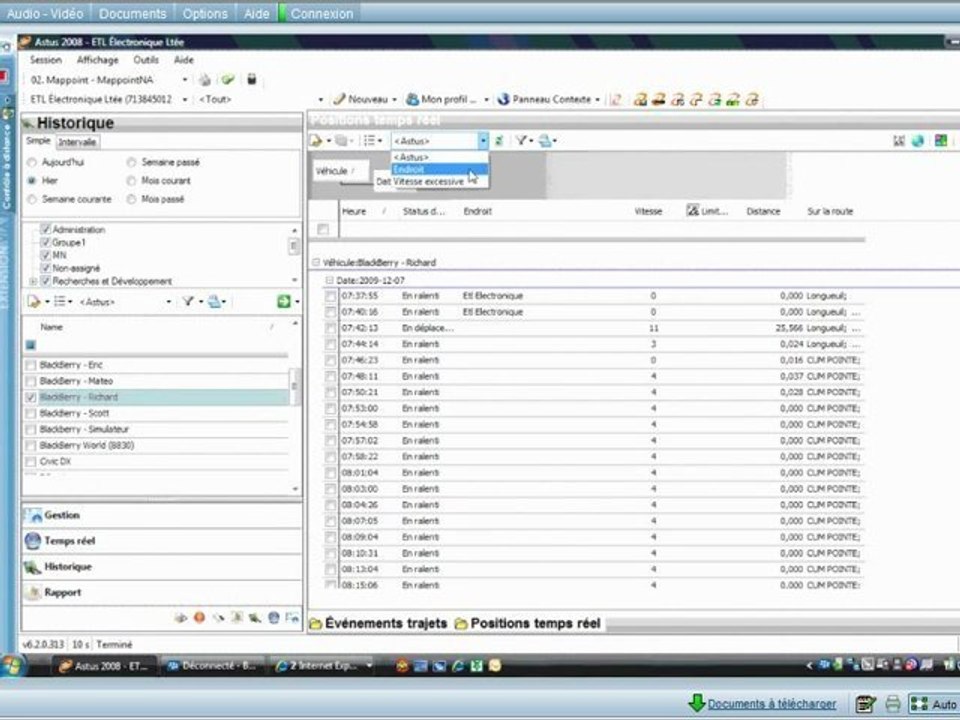Click the first orange vehicle icon in toolbar

640,99
